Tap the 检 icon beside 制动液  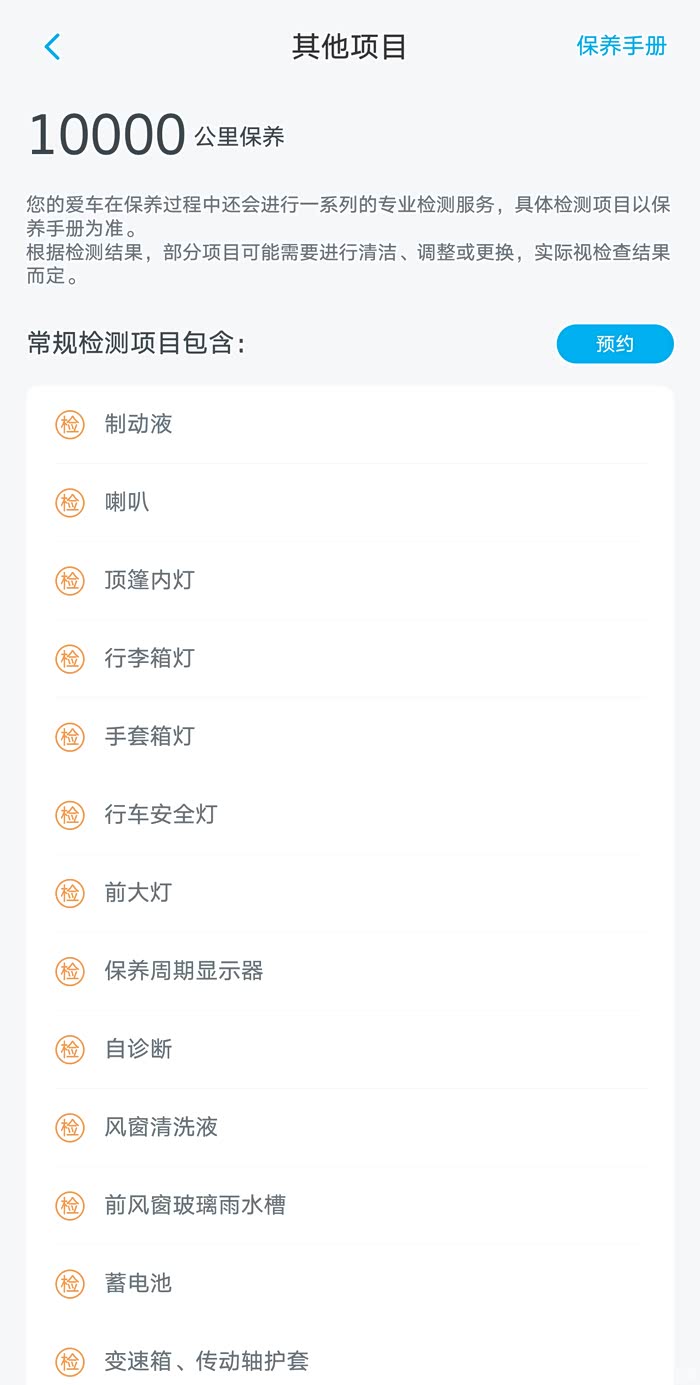pos(70,424)
